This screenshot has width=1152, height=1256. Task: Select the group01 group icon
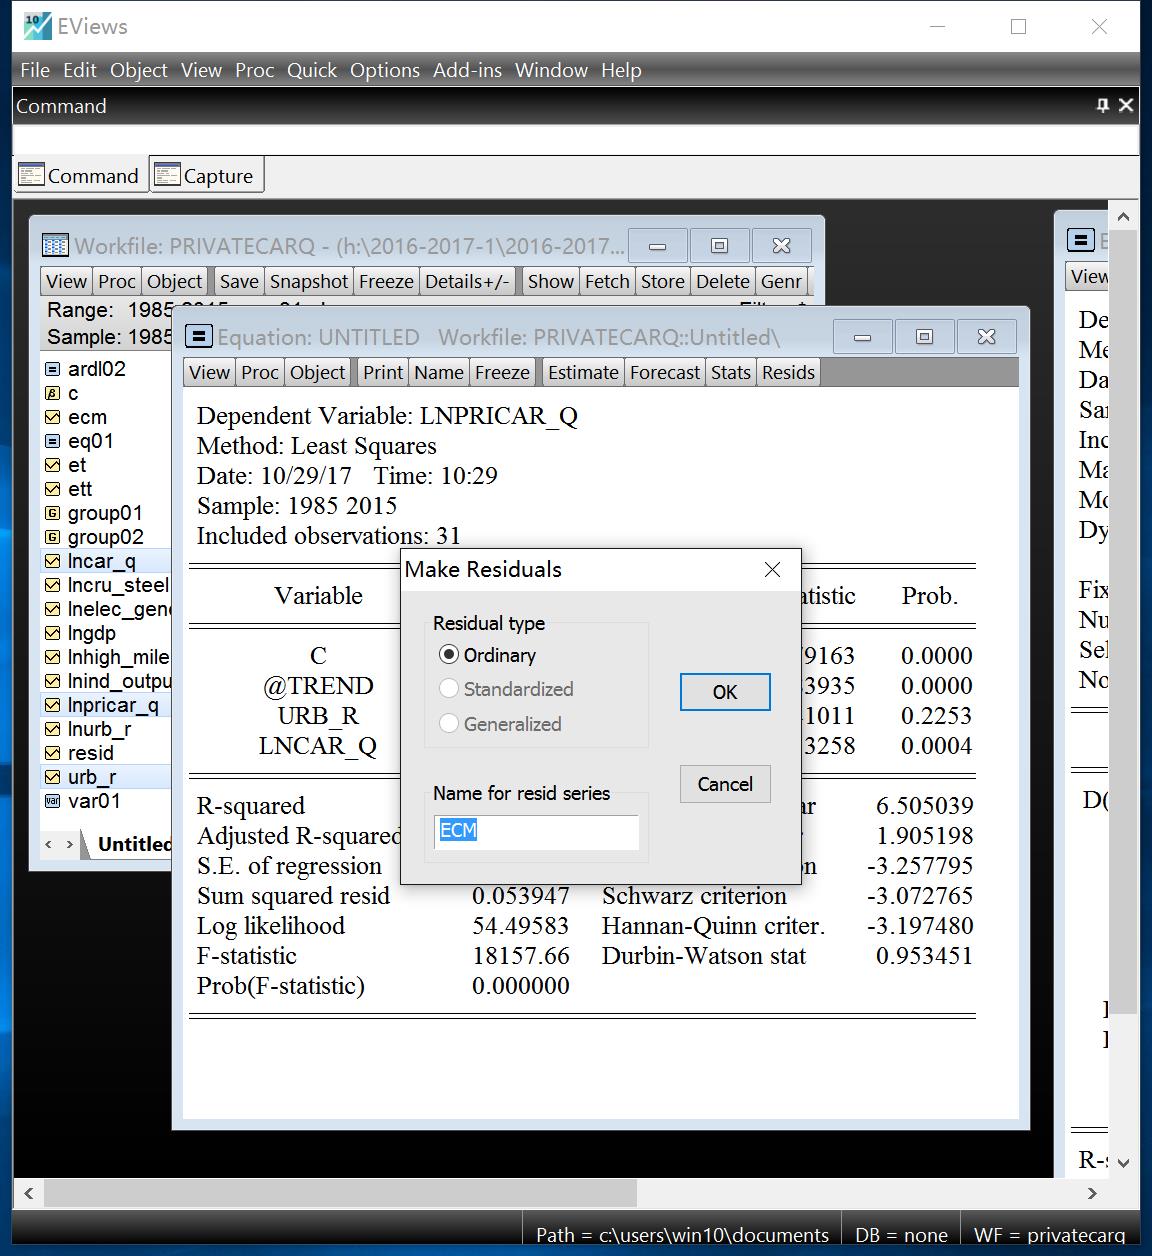(x=53, y=513)
